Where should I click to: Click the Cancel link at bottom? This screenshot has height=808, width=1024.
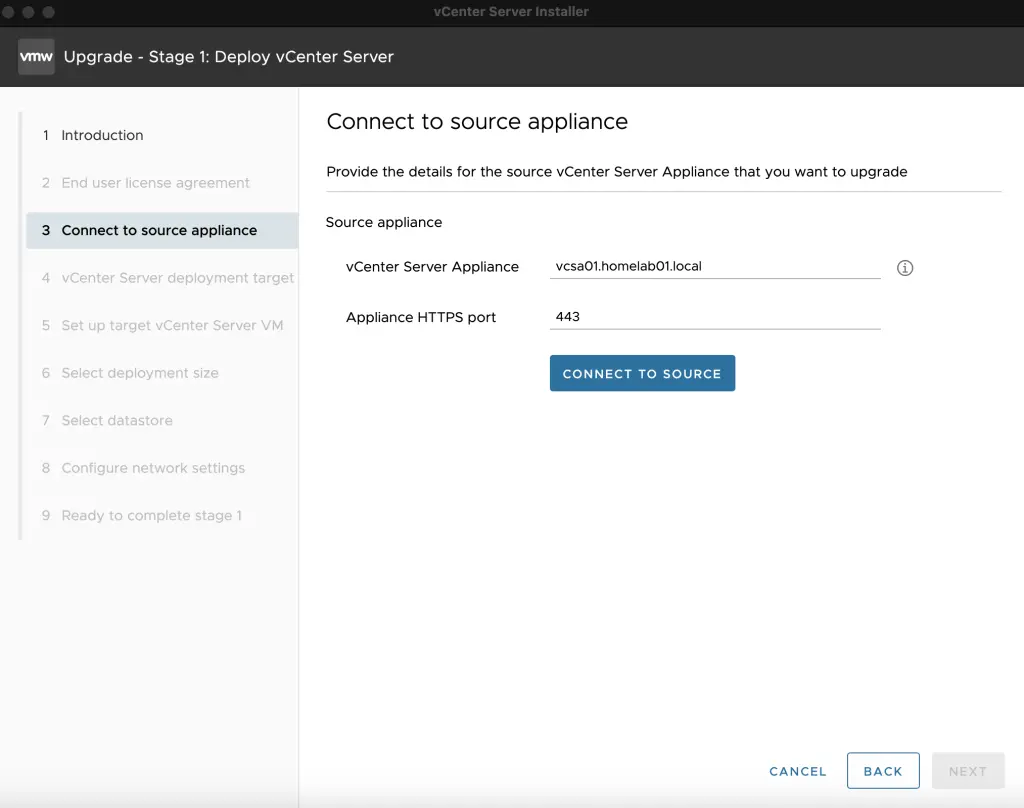click(x=797, y=771)
